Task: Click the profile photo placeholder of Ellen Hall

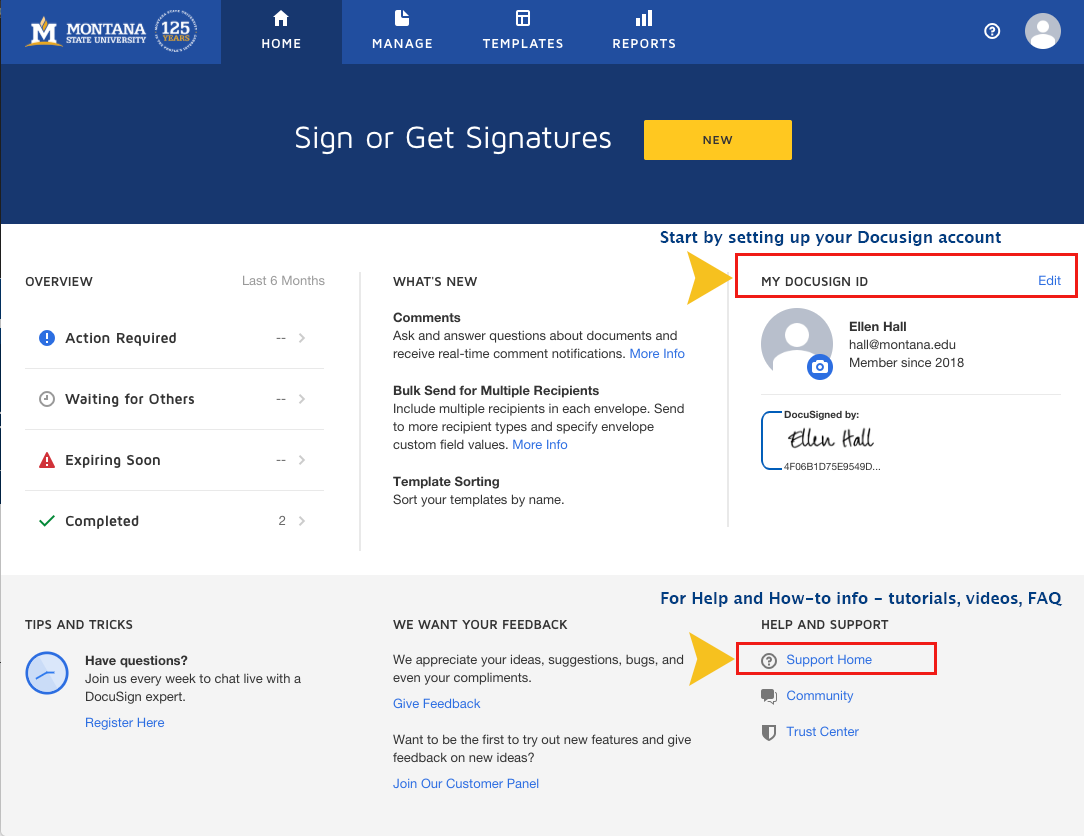Action: [796, 342]
